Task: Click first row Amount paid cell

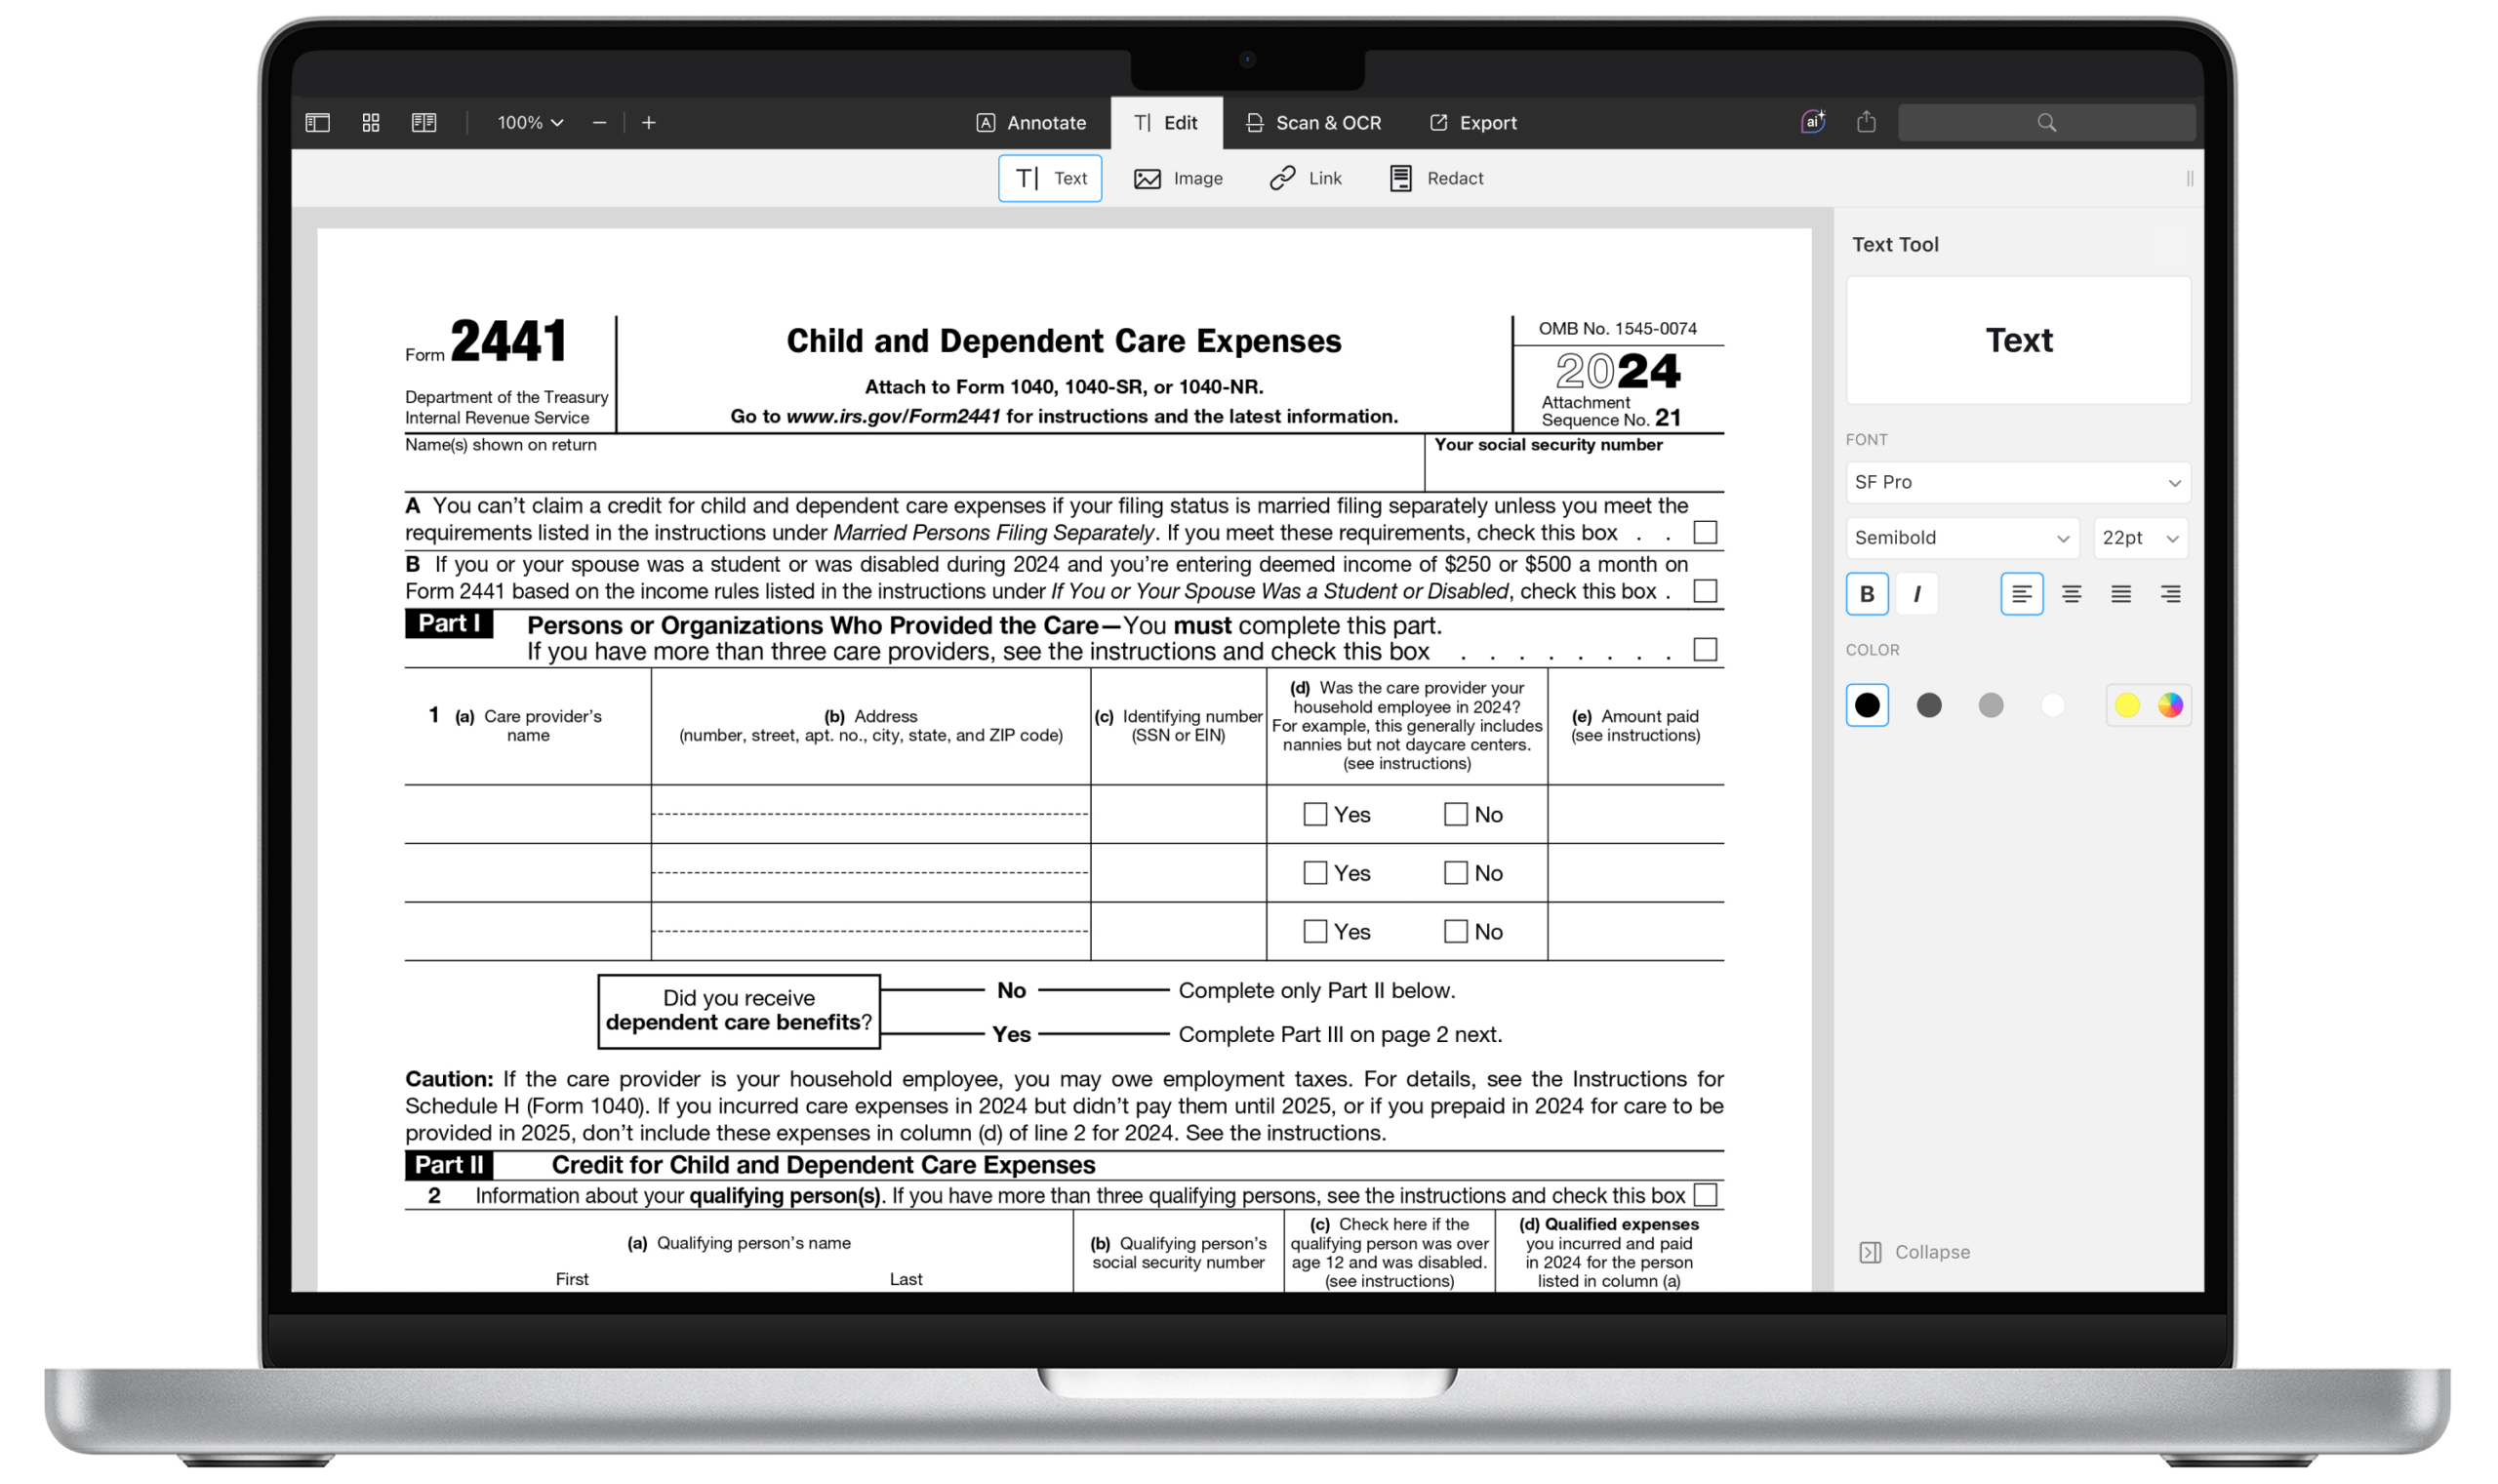Action: tap(1635, 814)
